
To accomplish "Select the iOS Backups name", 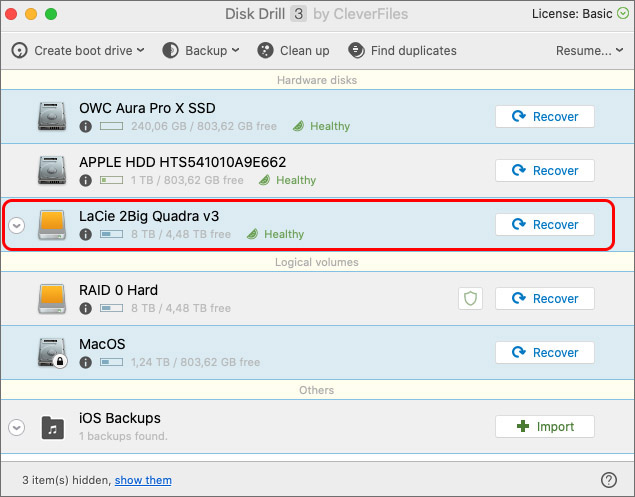I will click(120, 418).
